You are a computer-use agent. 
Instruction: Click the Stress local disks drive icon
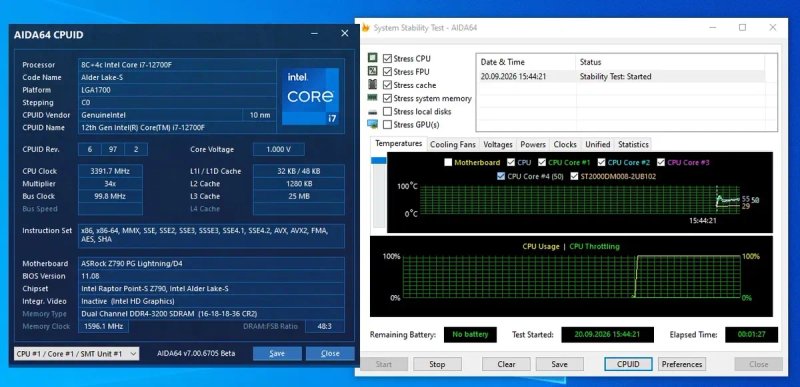[372, 111]
